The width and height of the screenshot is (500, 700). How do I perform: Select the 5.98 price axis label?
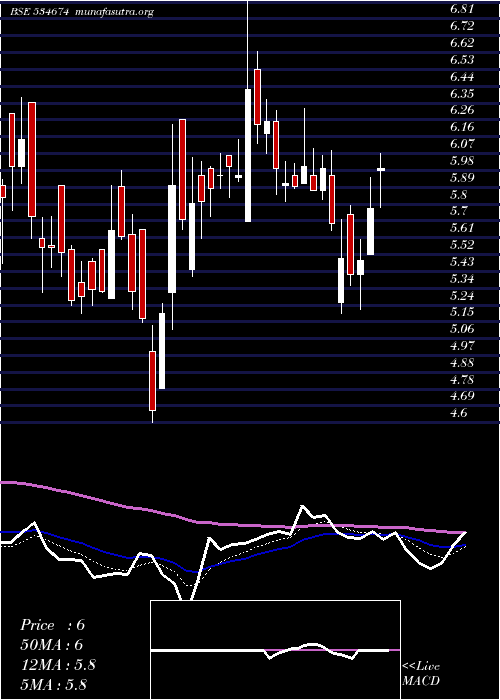(462, 161)
